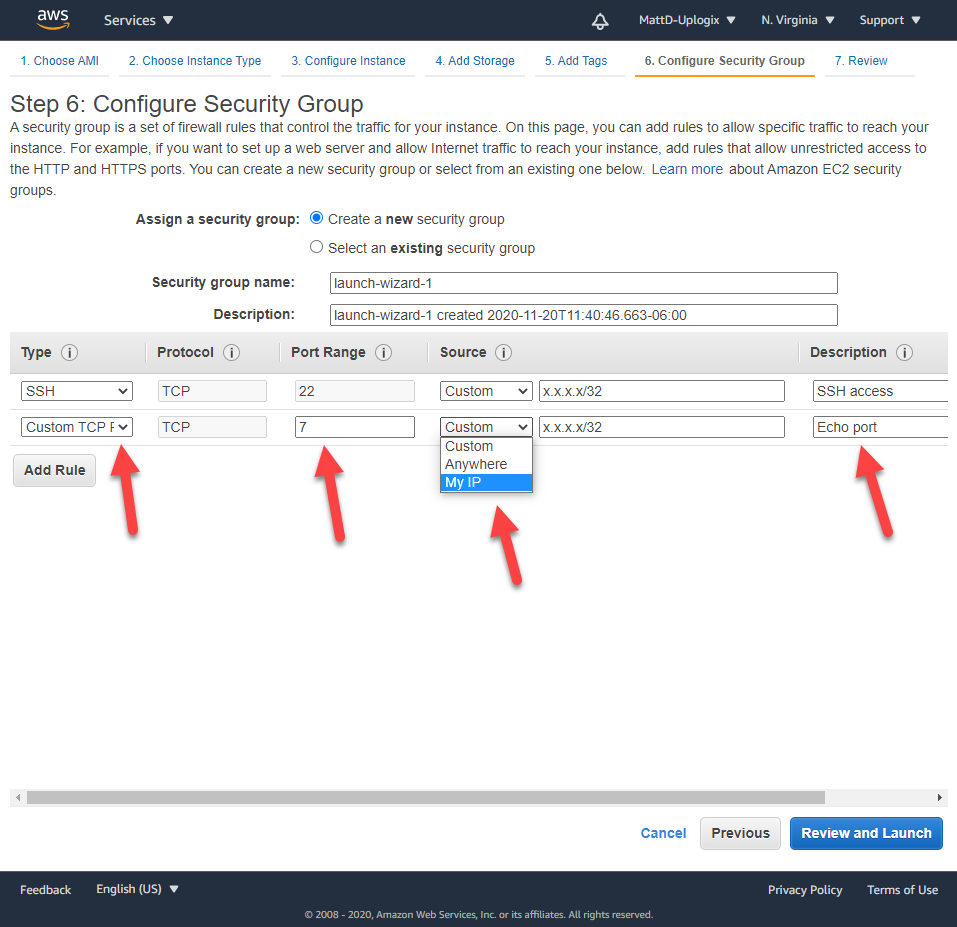
Task: Click right arrow of horizontal scrollbar
Action: click(x=940, y=798)
